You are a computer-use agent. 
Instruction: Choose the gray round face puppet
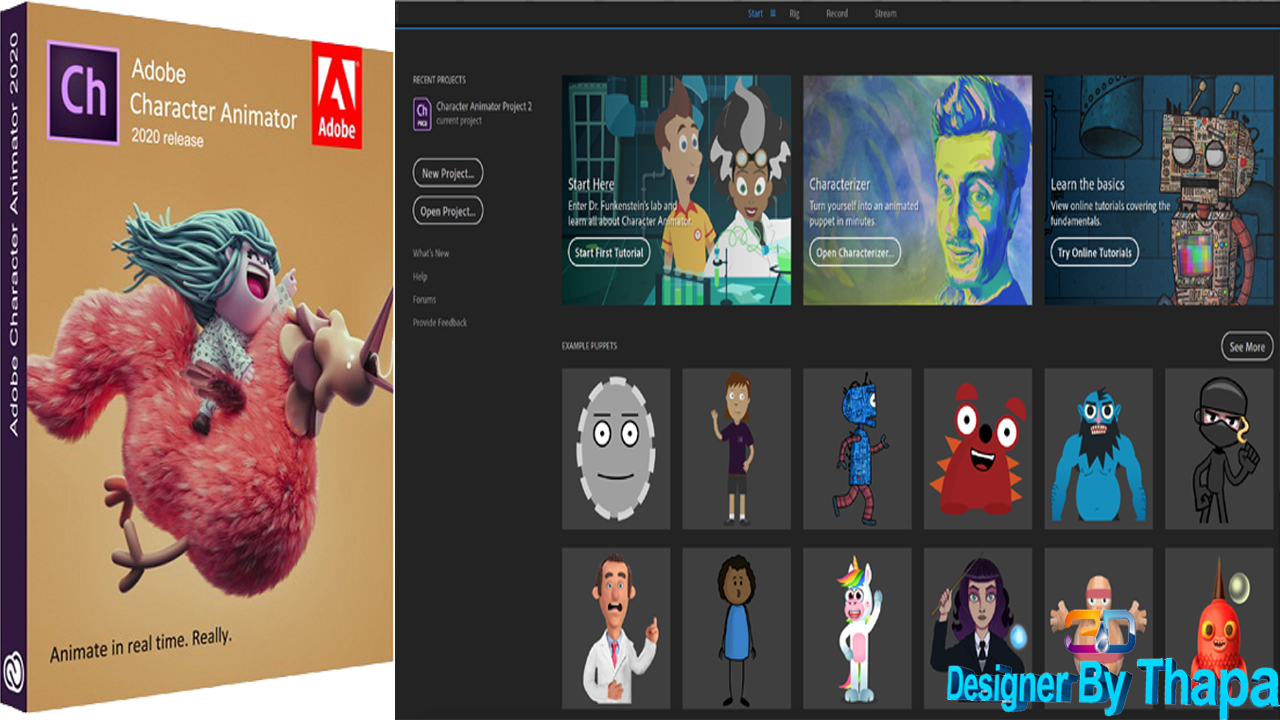point(616,448)
